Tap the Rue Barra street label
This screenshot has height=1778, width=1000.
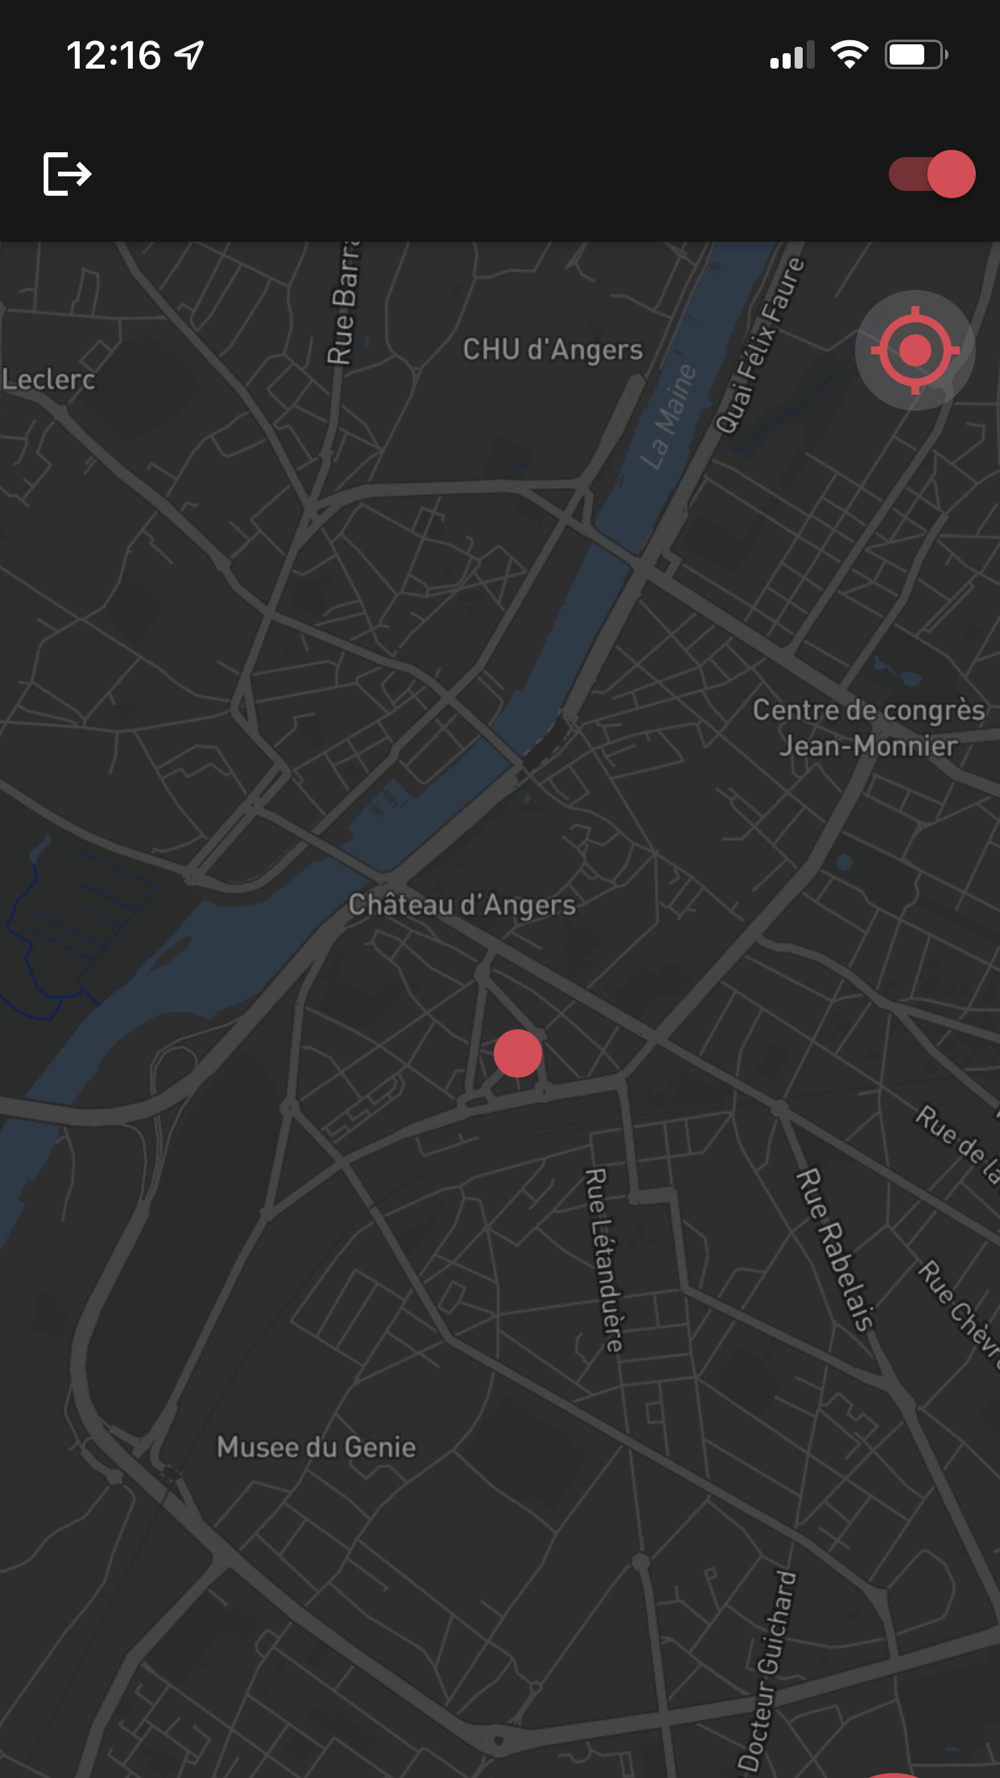[x=343, y=304]
